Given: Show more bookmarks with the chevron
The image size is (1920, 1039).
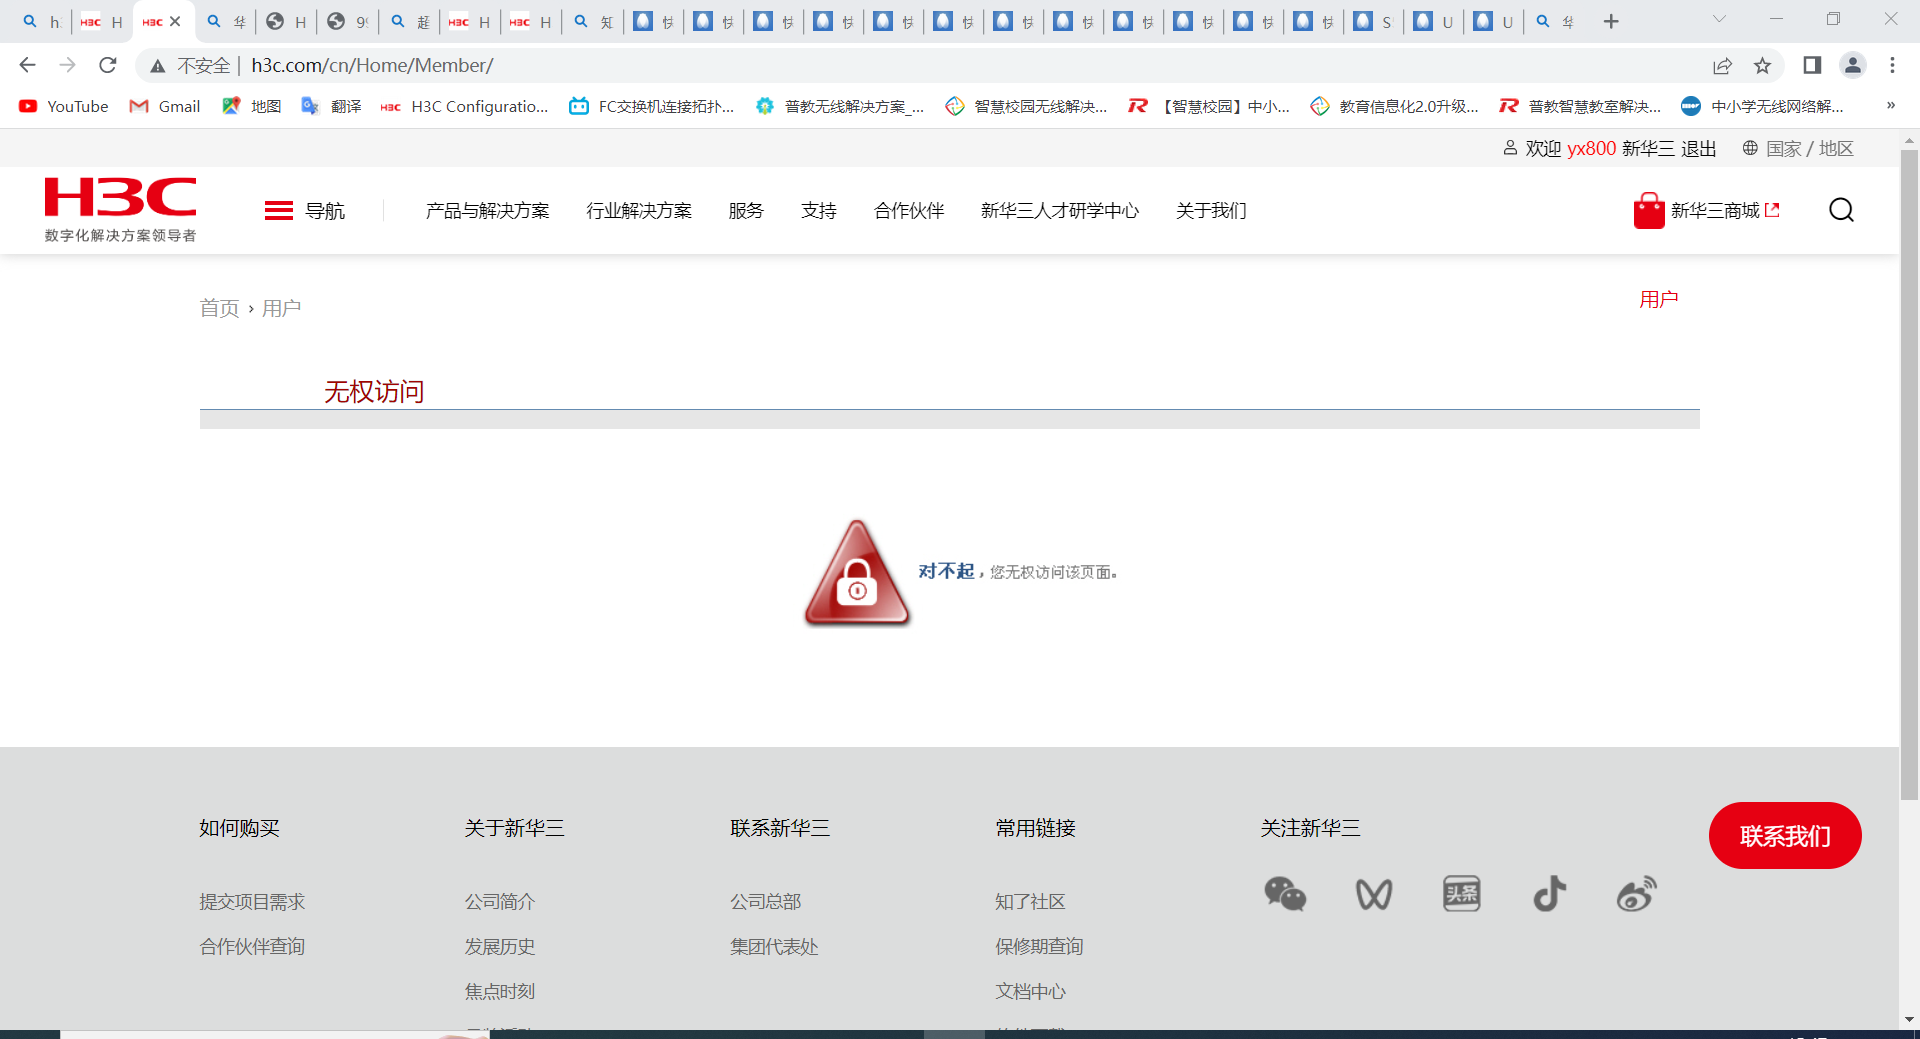Looking at the screenshot, I should [x=1890, y=106].
